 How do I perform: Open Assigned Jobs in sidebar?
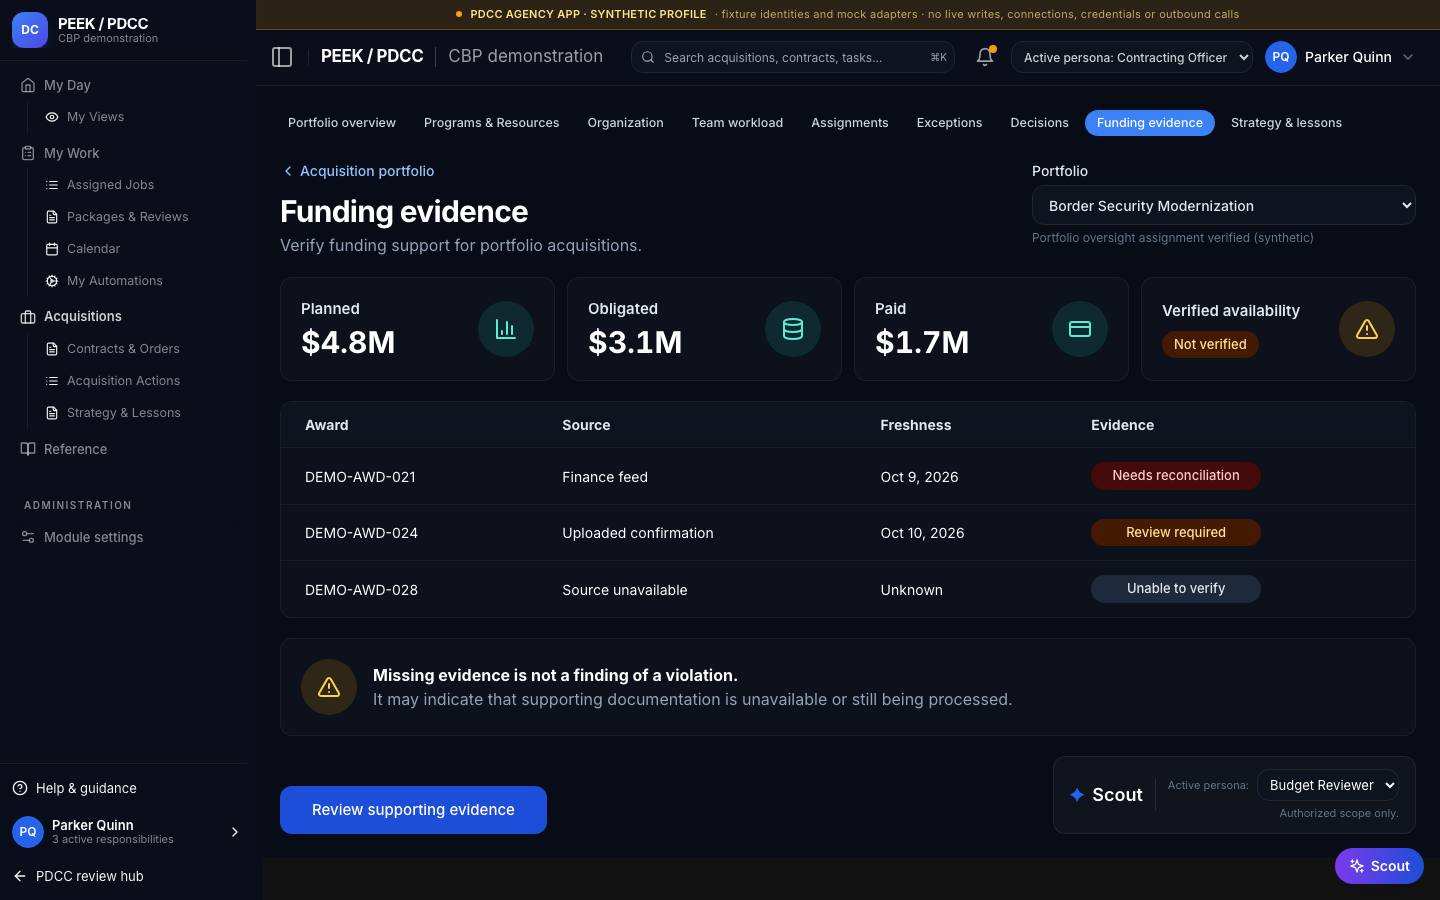point(110,185)
